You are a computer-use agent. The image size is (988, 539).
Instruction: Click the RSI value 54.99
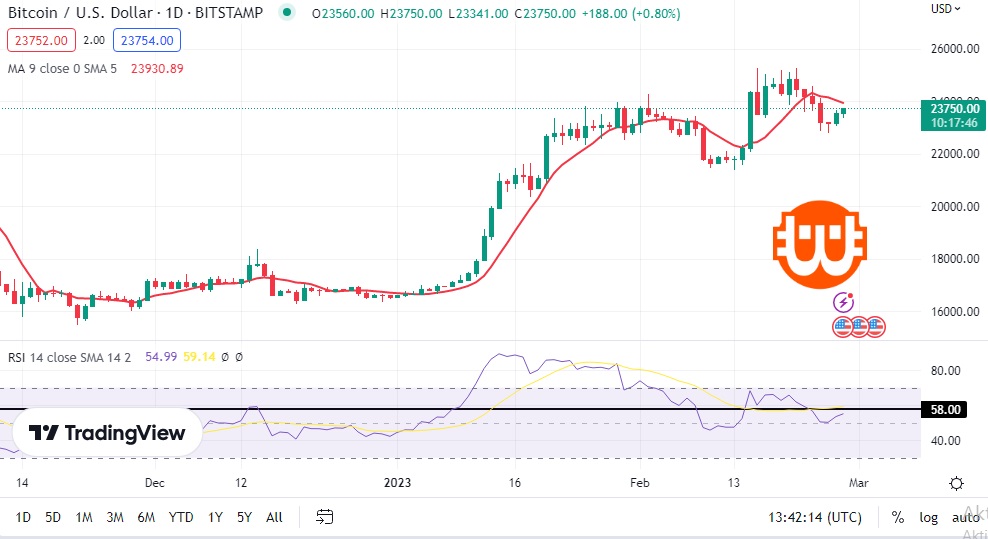161,357
